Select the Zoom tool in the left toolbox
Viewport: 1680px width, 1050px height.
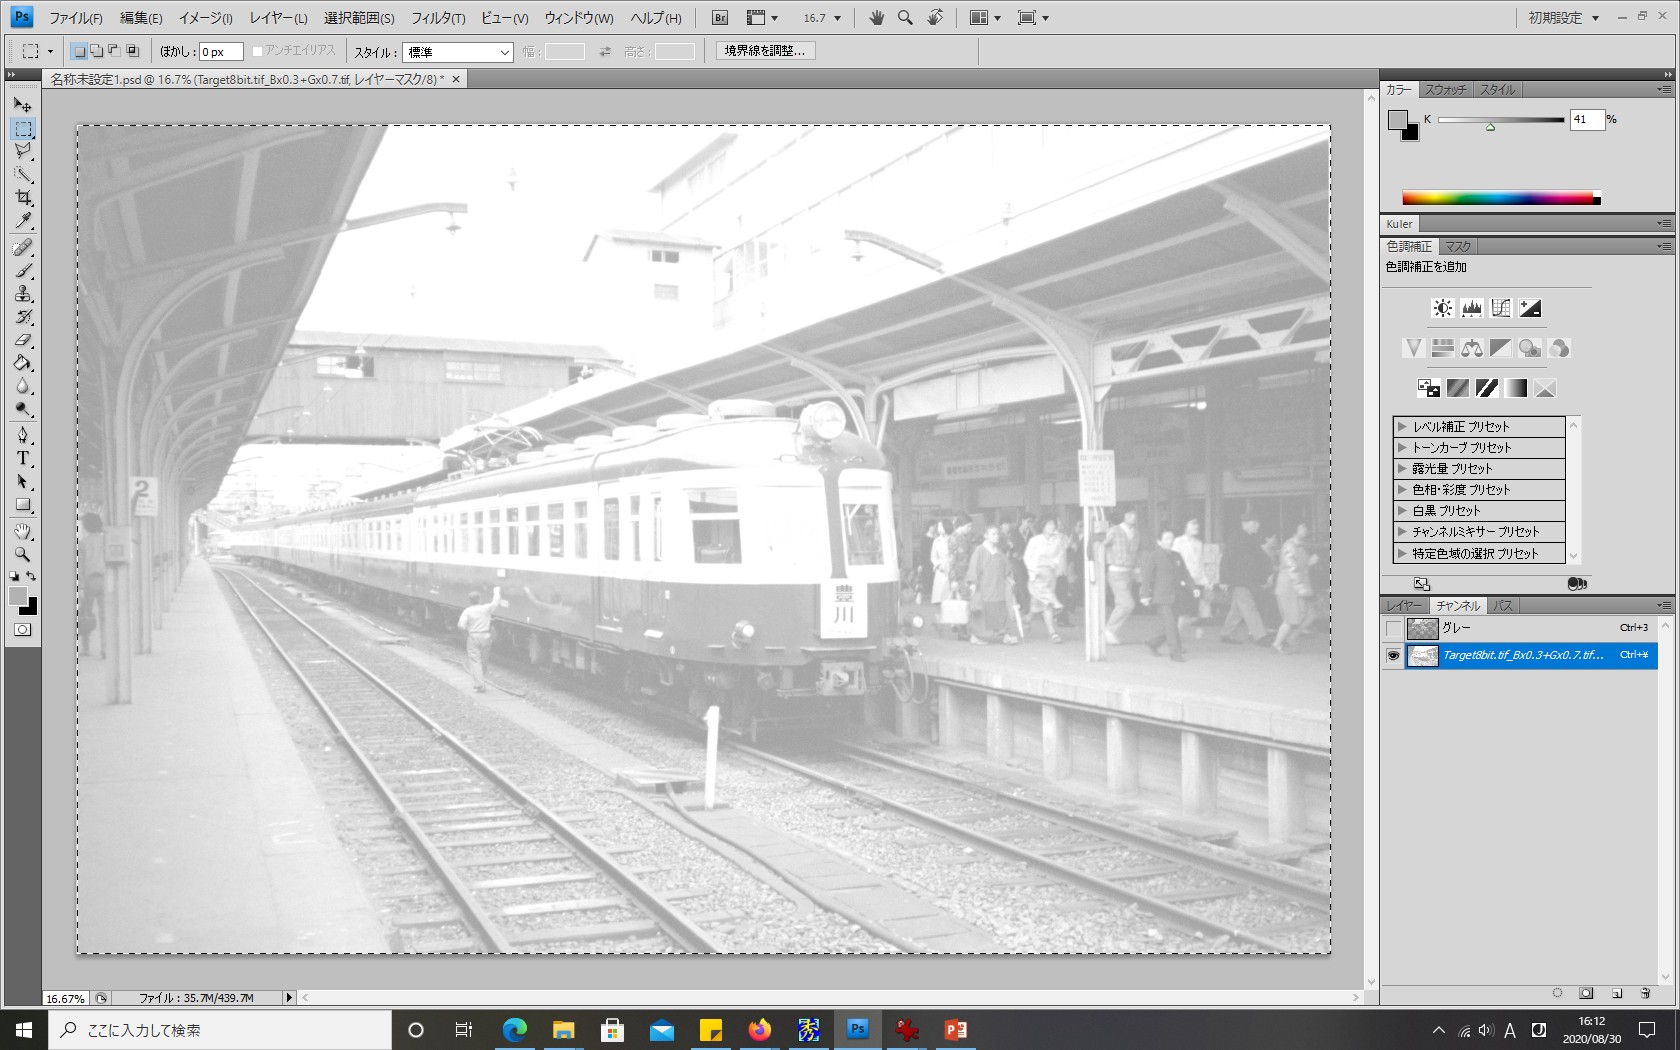(23, 554)
